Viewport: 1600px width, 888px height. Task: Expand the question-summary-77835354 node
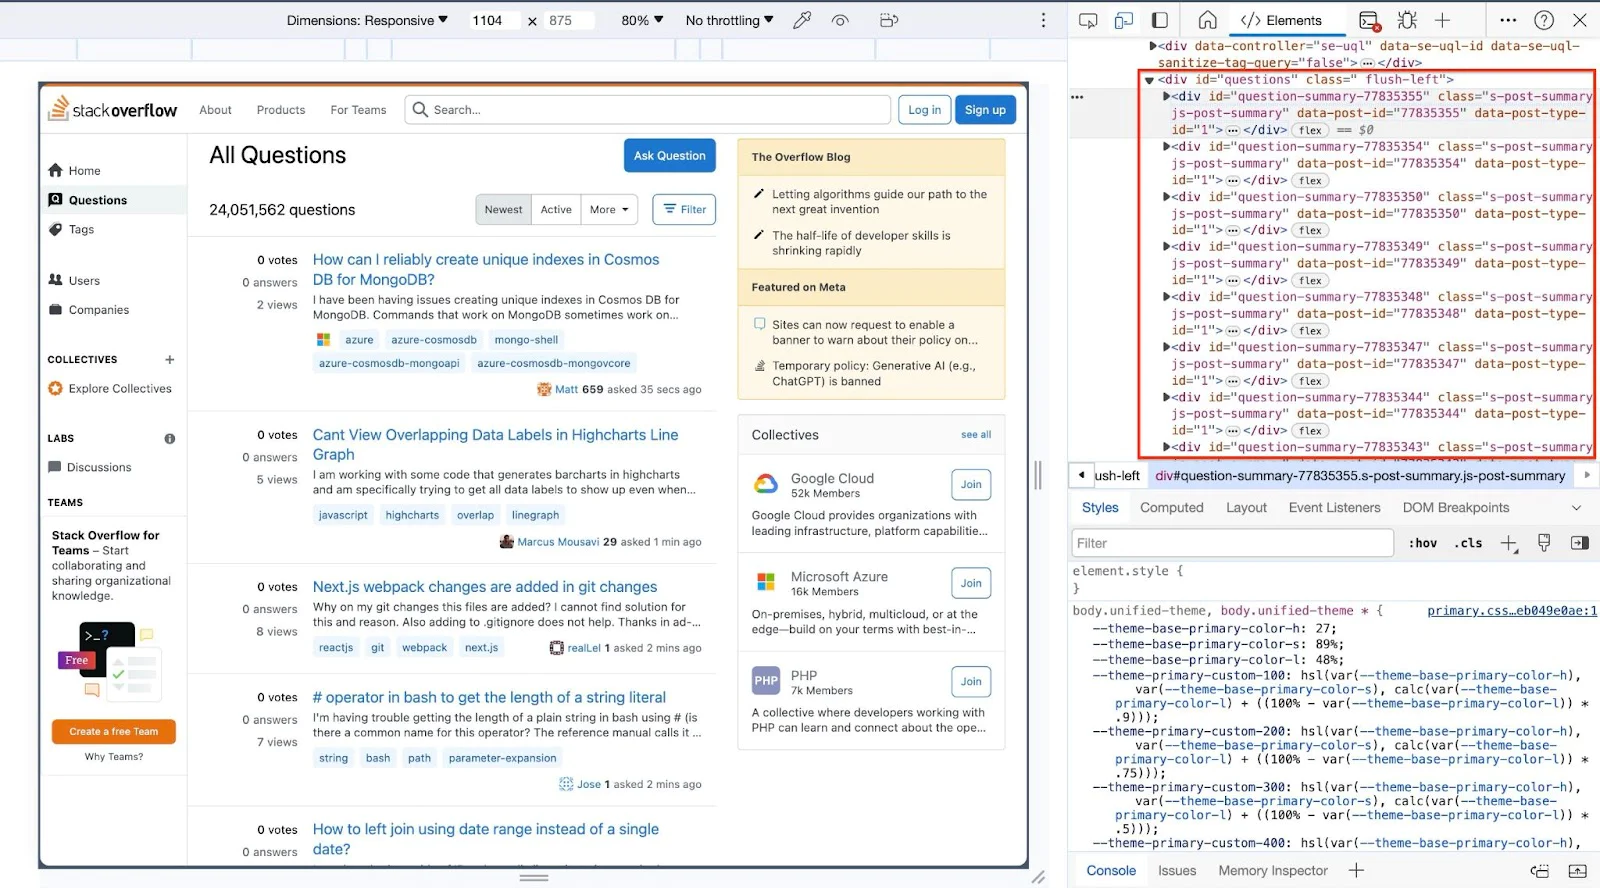[1166, 147]
